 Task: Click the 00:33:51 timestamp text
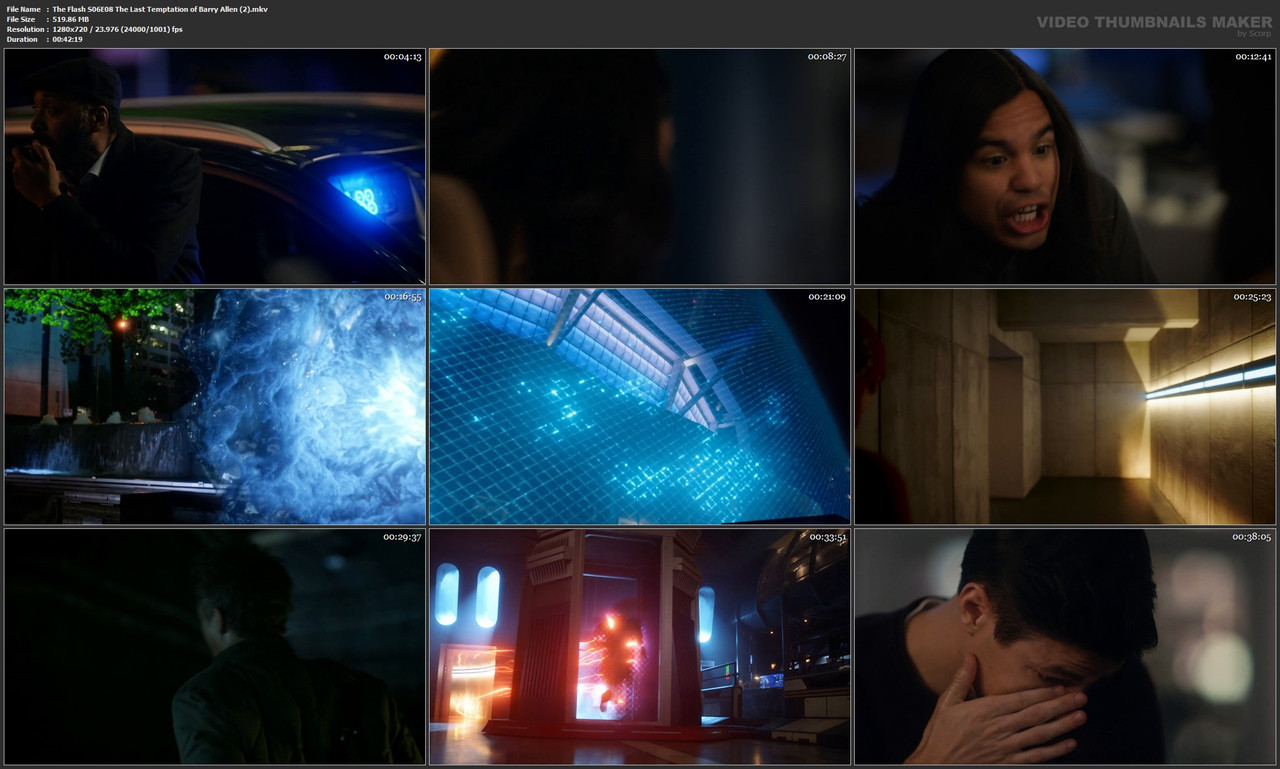(827, 537)
